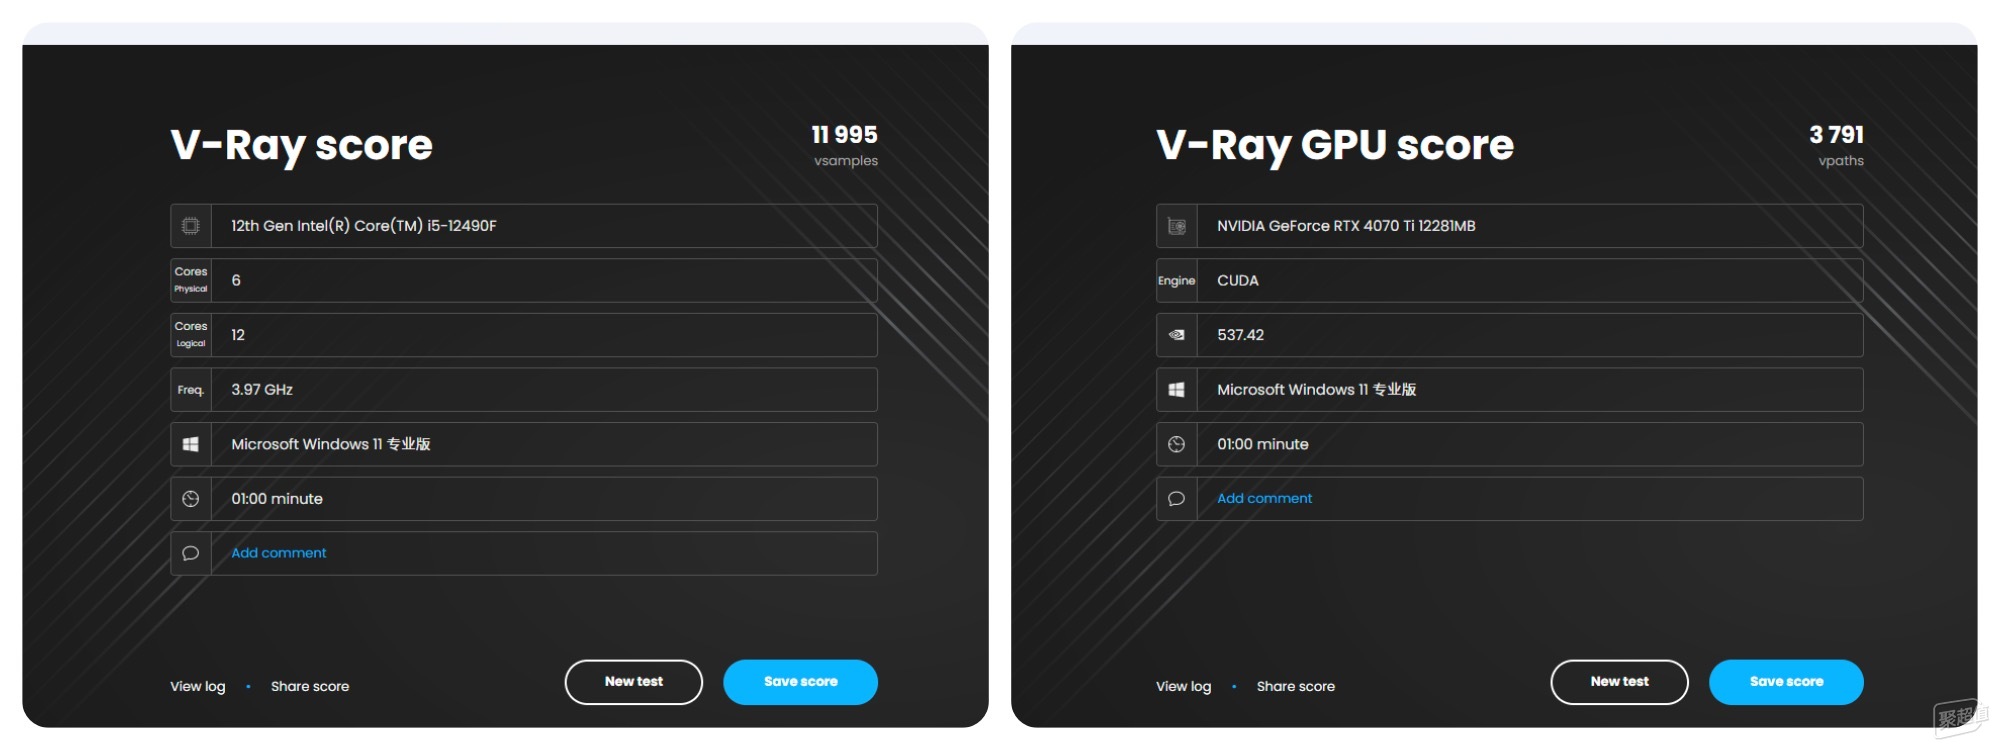Select the 11 995 vsamples score
The width and height of the screenshot is (2000, 750).
point(845,135)
